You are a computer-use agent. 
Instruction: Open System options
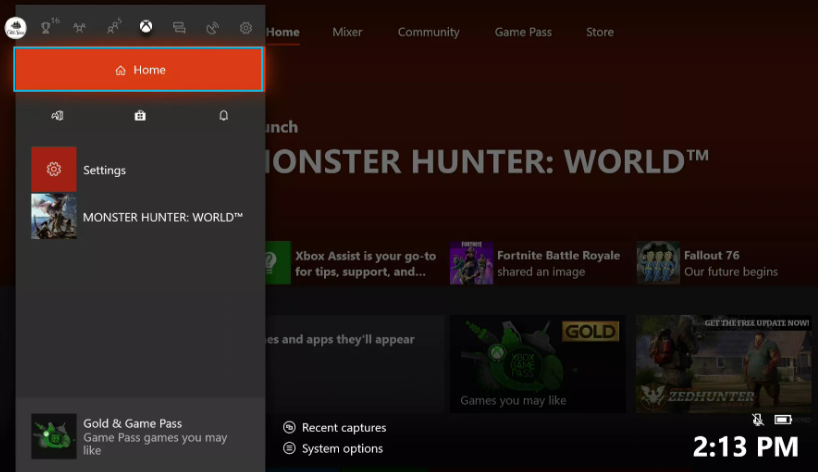click(333, 449)
